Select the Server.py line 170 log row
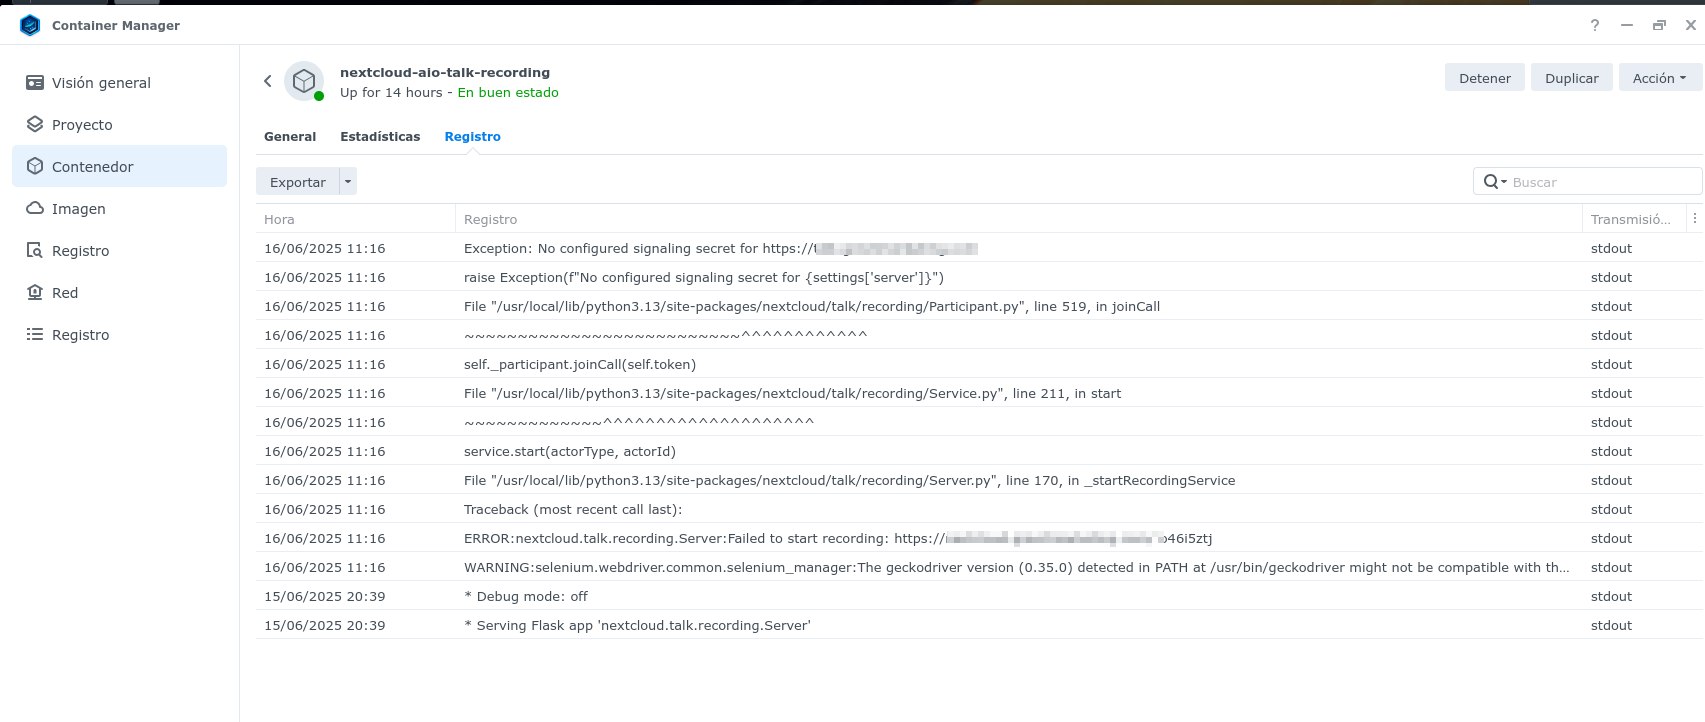1705x722 pixels. click(979, 480)
